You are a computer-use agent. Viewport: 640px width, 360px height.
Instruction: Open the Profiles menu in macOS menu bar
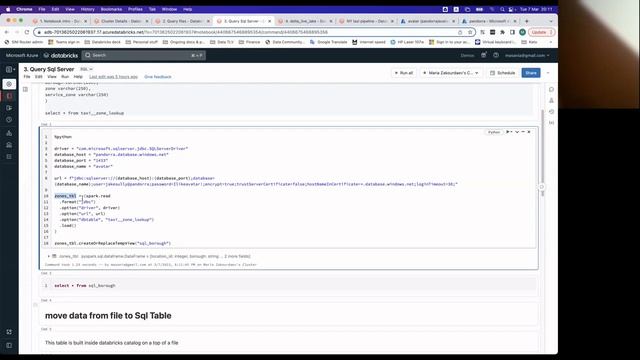click(x=135, y=9)
